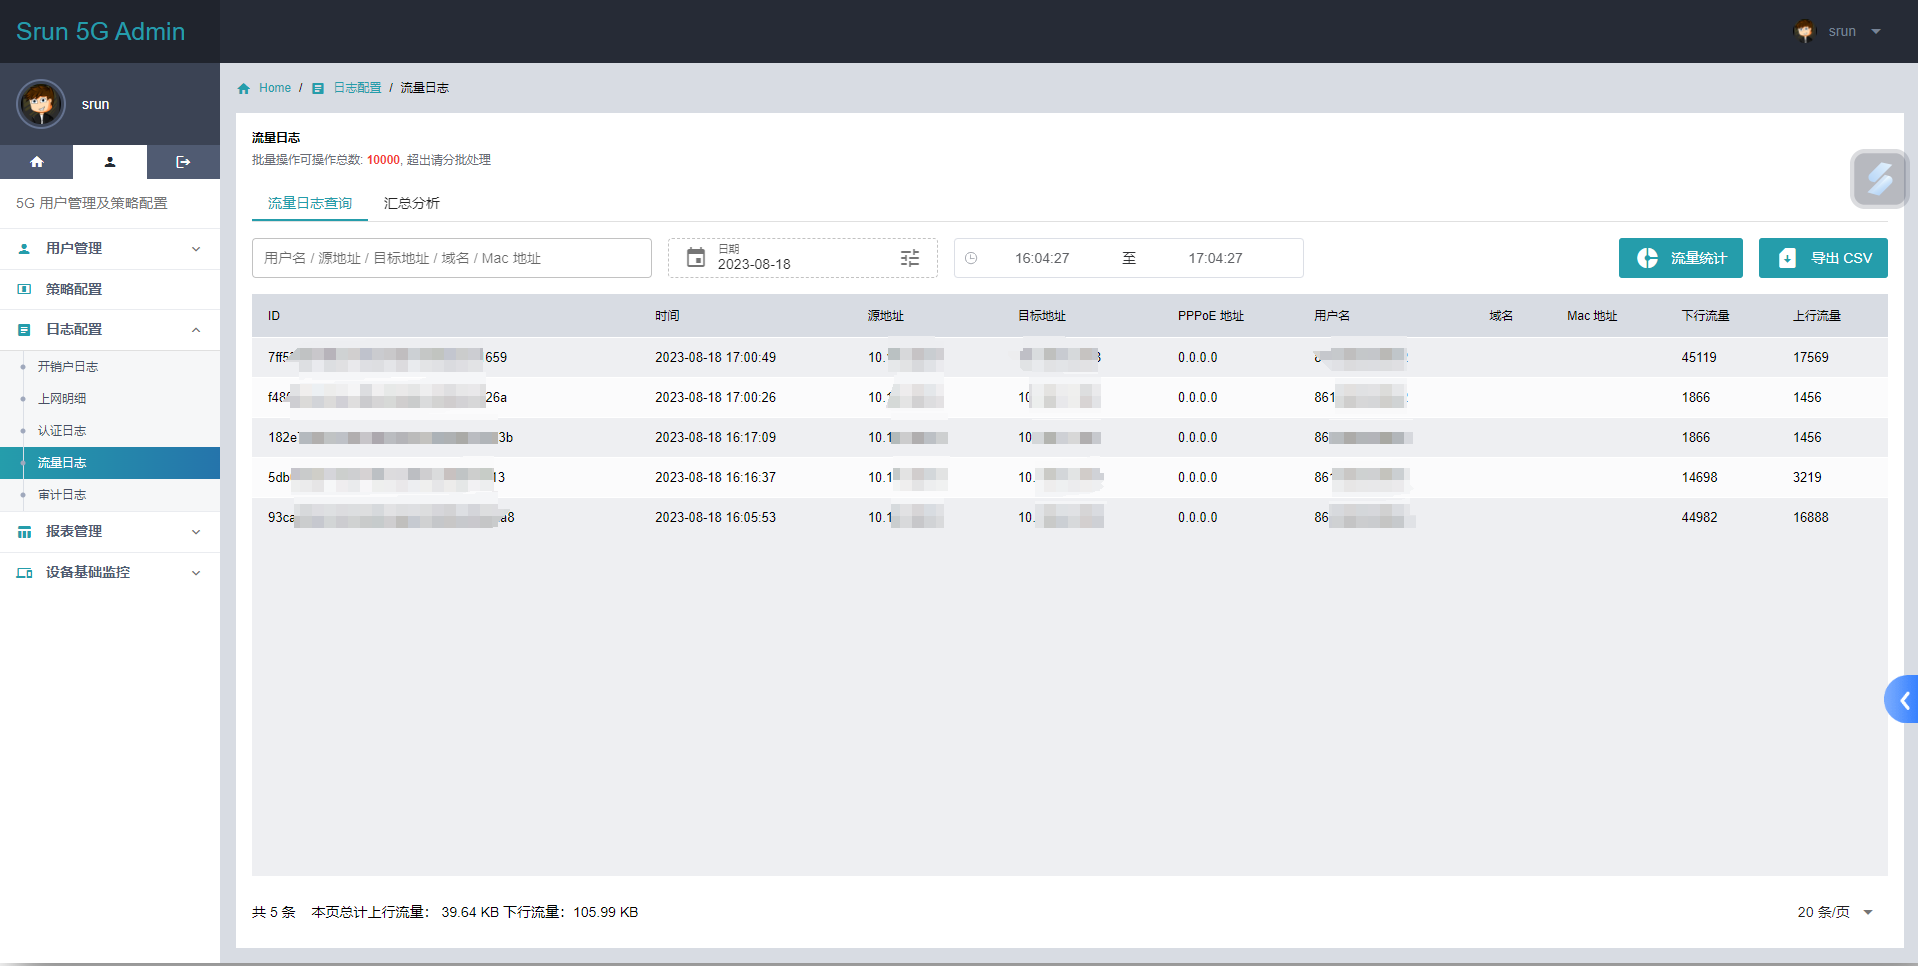Switch to 汇总分析 tab

click(411, 203)
